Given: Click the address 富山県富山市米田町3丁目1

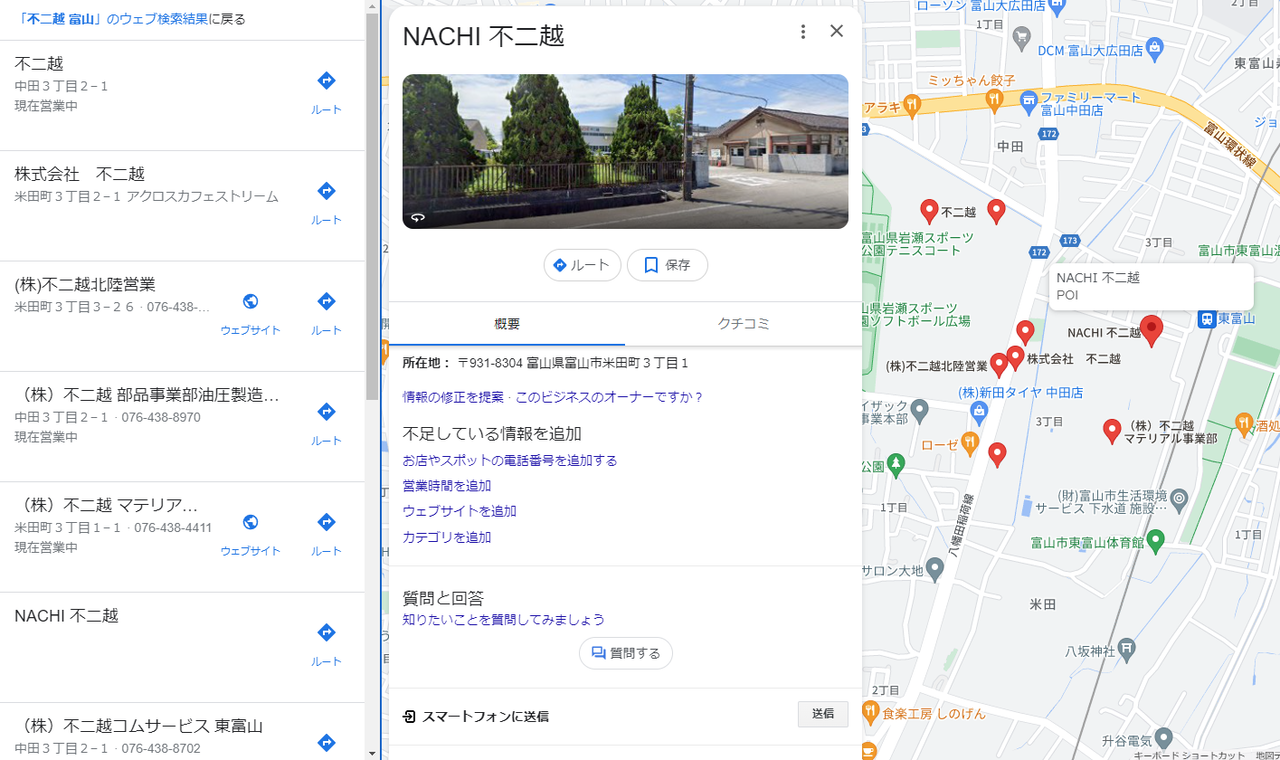Looking at the screenshot, I should click(573, 363).
